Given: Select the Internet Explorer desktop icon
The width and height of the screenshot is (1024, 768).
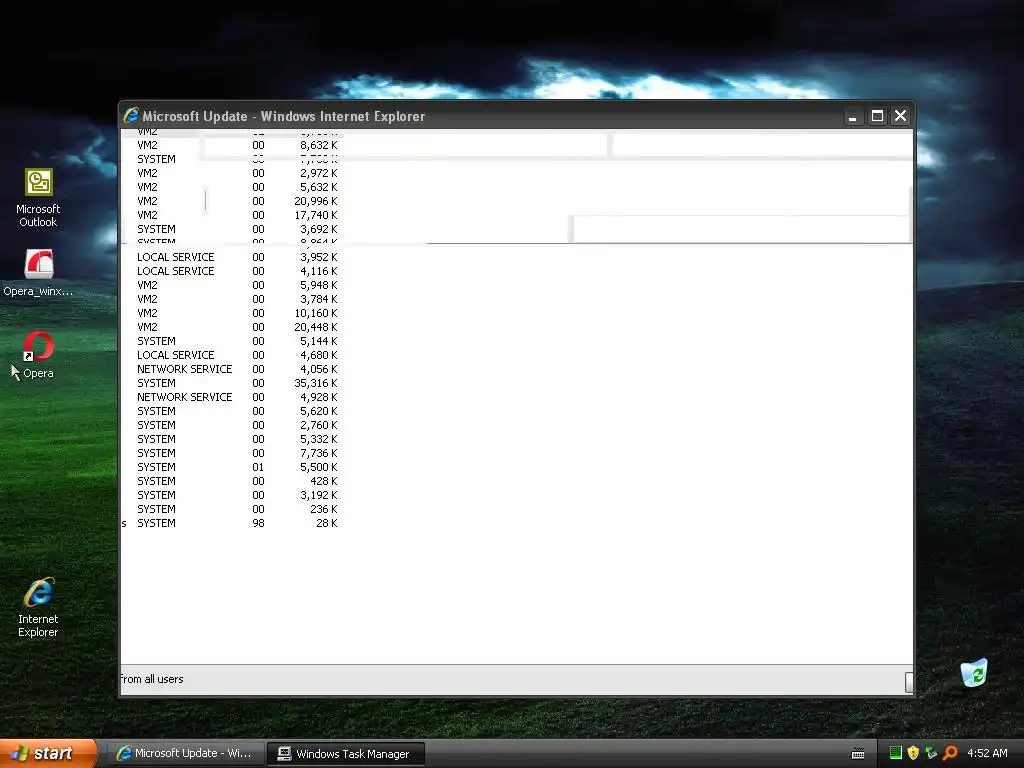Looking at the screenshot, I should tap(39, 607).
